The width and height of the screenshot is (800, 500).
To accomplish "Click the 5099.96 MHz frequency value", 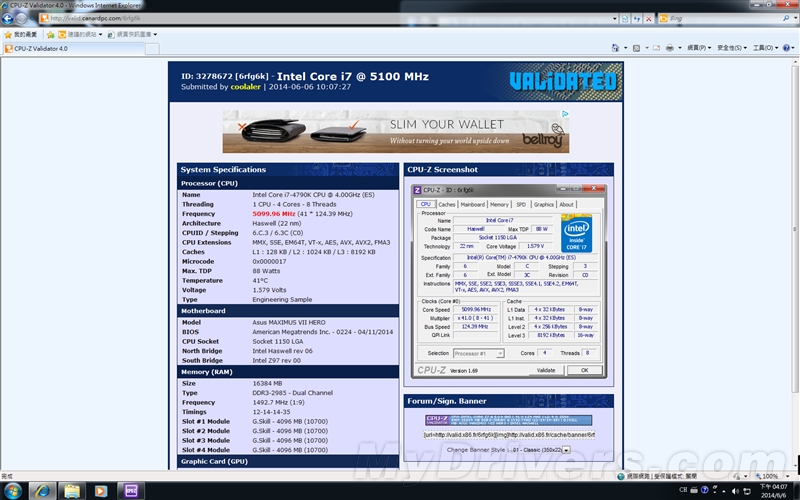I will 273,214.
